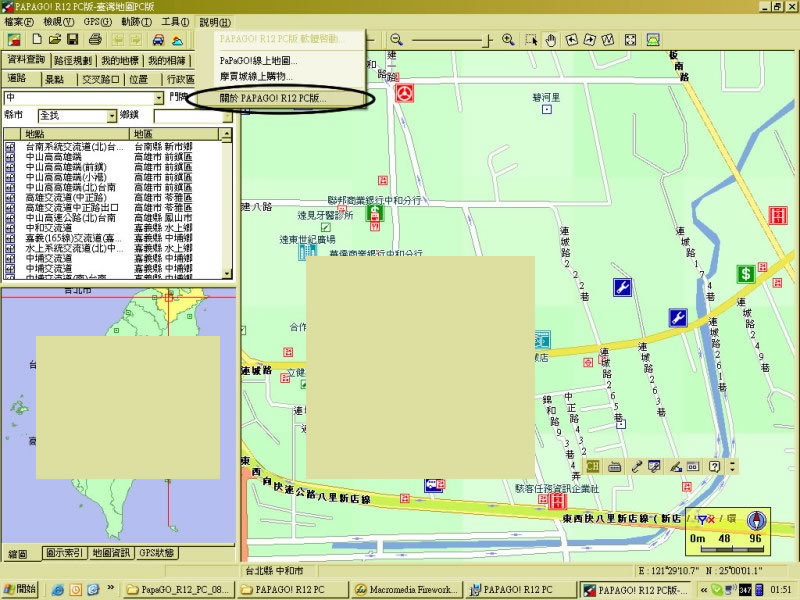Open the help question mark IME icon

pyautogui.click(x=714, y=466)
